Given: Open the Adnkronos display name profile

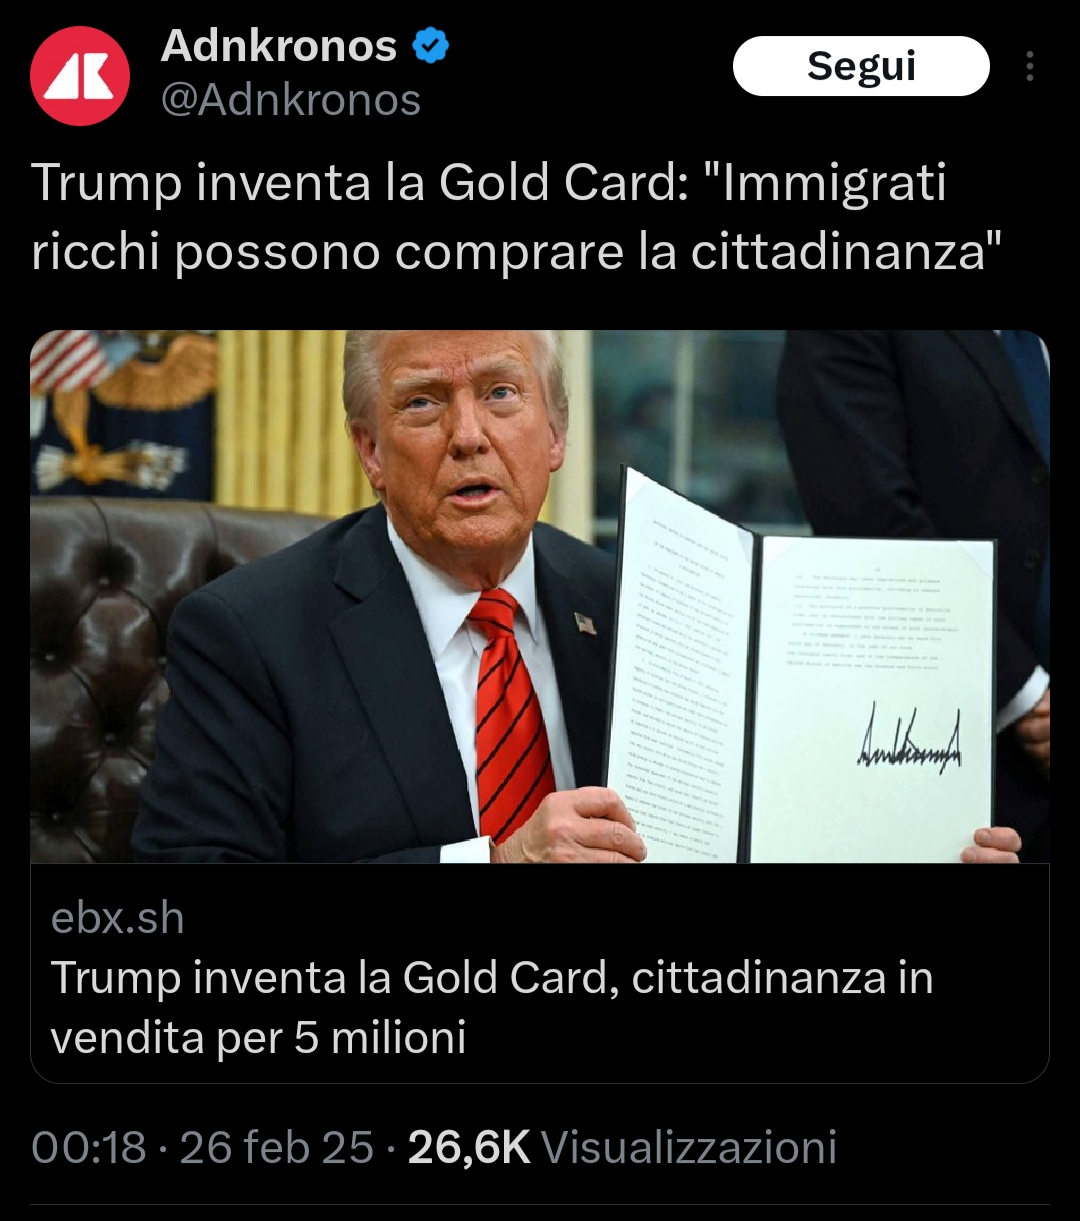Looking at the screenshot, I should pos(279,45).
